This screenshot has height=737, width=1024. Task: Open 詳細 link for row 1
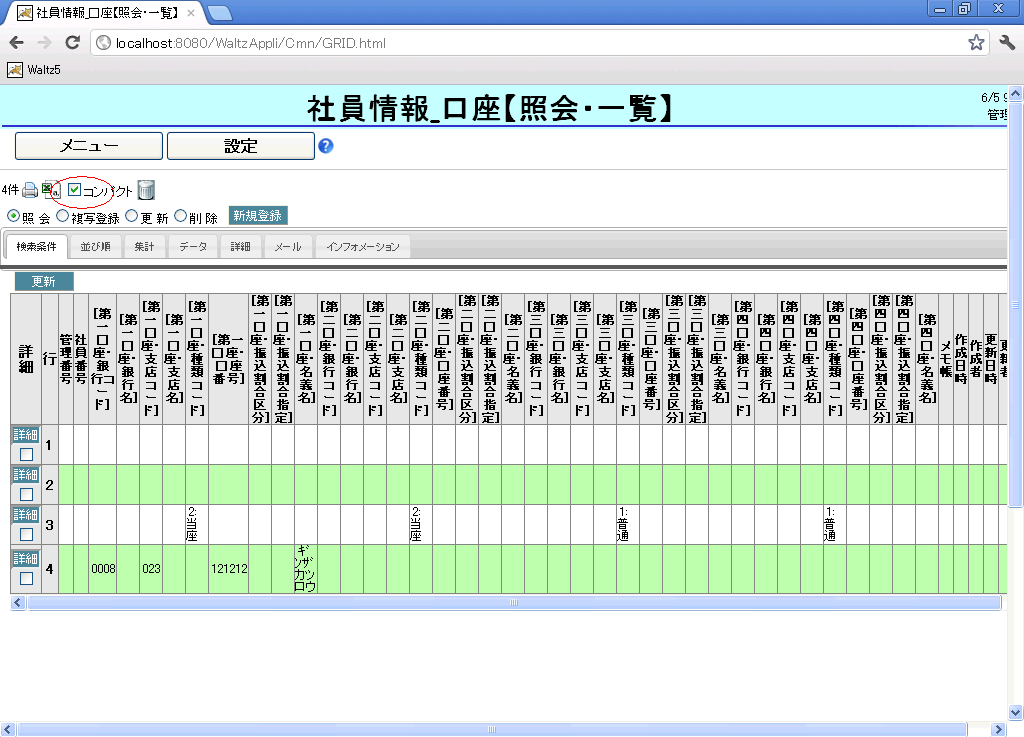click(26, 435)
